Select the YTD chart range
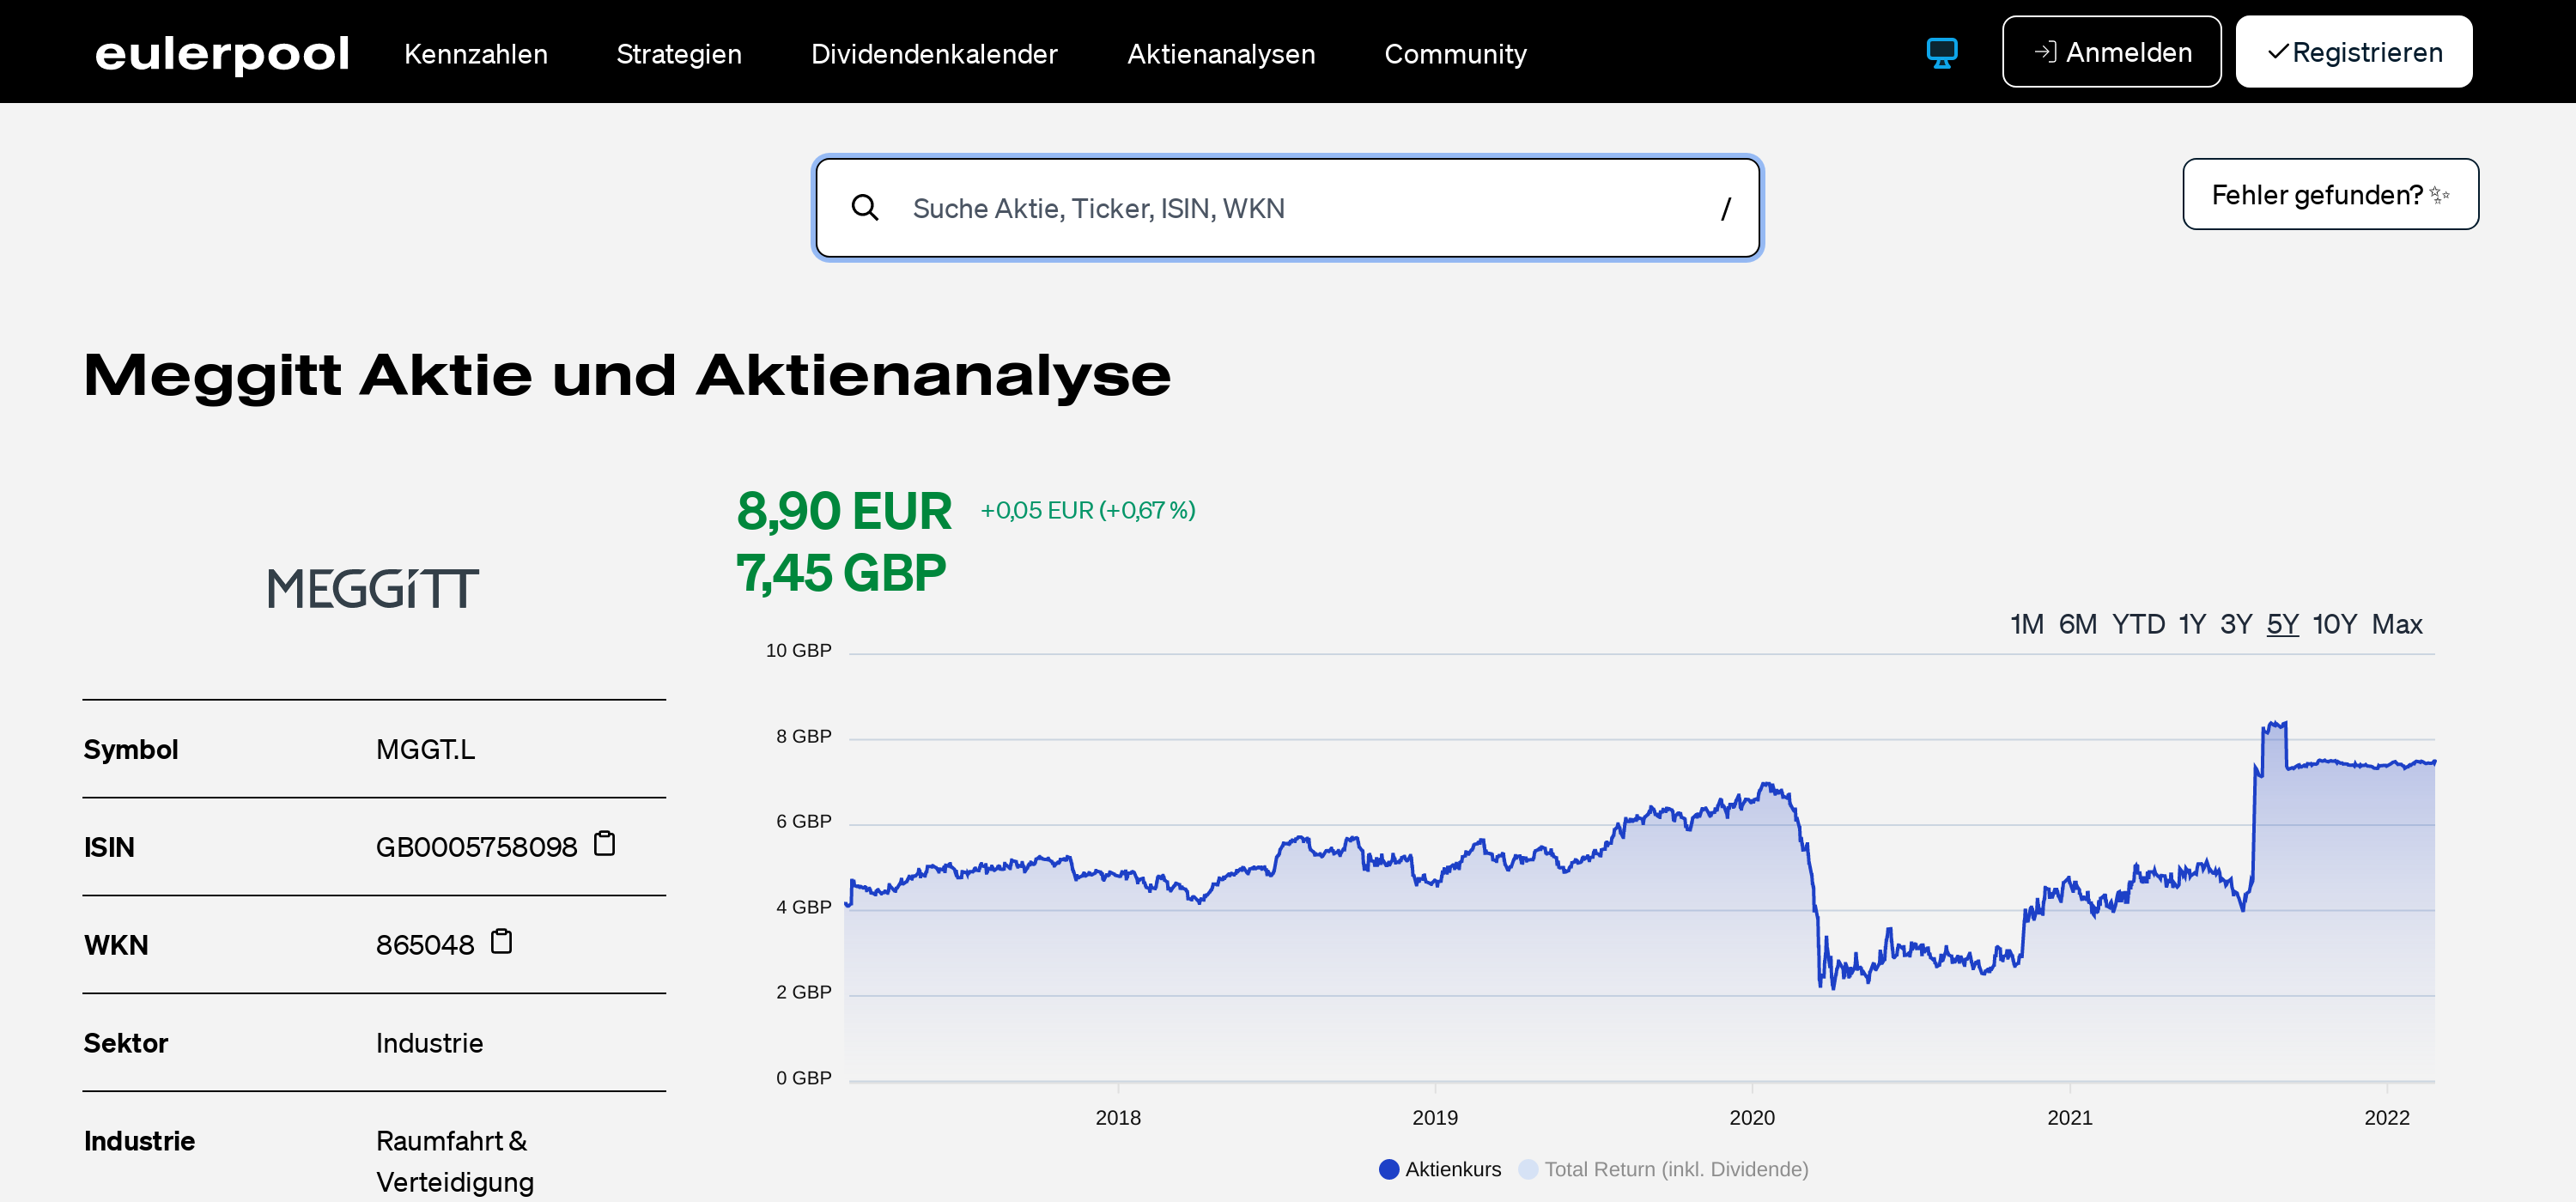Image resolution: width=2576 pixels, height=1202 pixels. pyautogui.click(x=2137, y=624)
